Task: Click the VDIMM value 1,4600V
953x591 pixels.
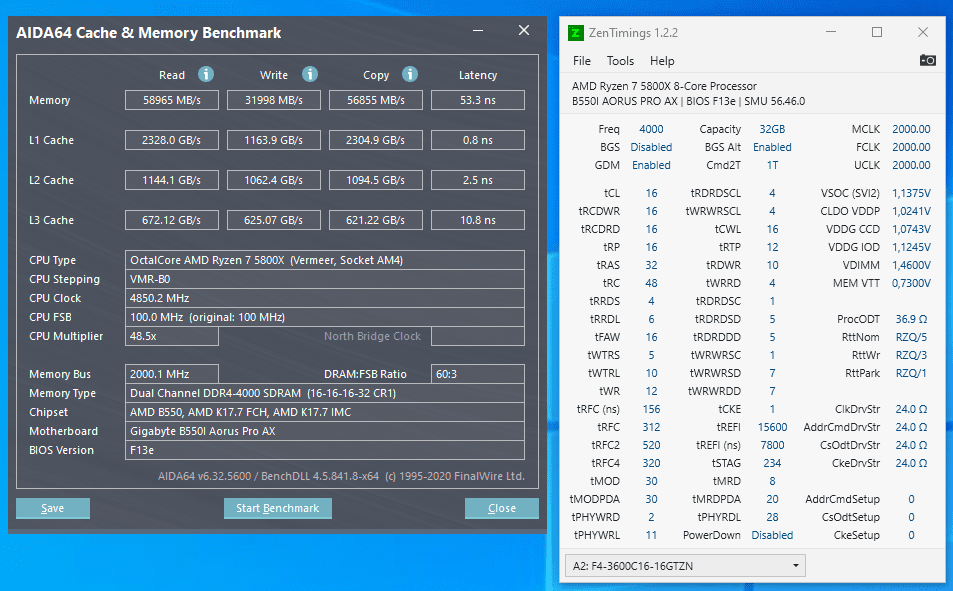Action: 911,265
